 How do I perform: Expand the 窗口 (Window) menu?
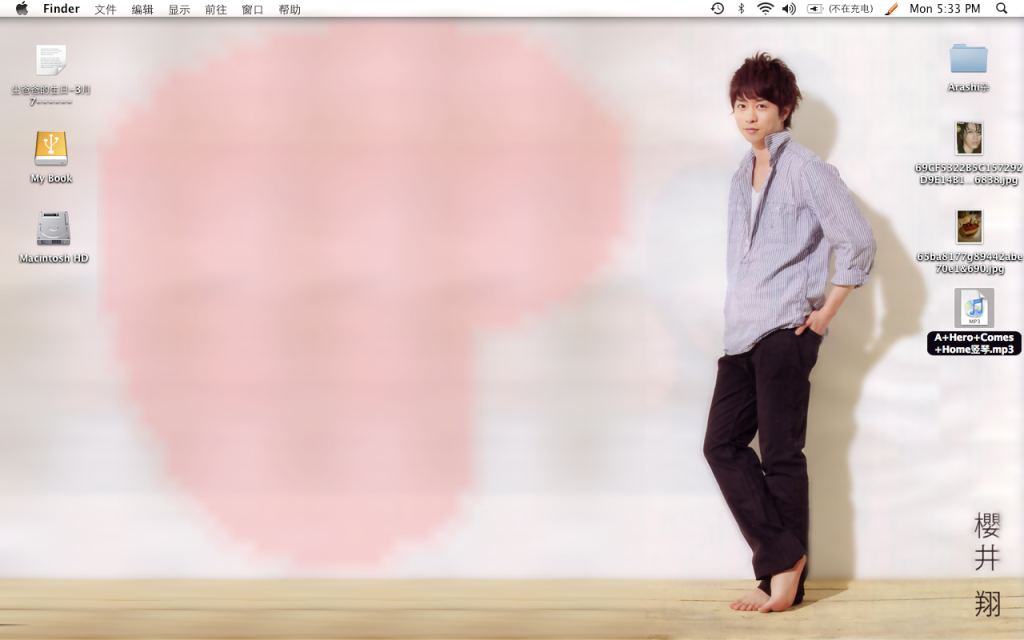pyautogui.click(x=252, y=9)
